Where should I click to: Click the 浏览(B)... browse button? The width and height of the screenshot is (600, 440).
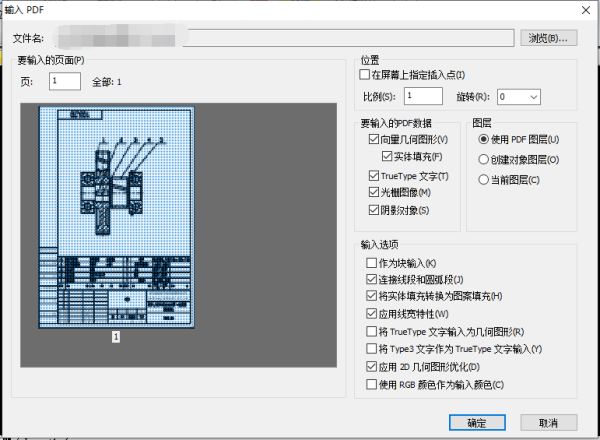tap(548, 38)
